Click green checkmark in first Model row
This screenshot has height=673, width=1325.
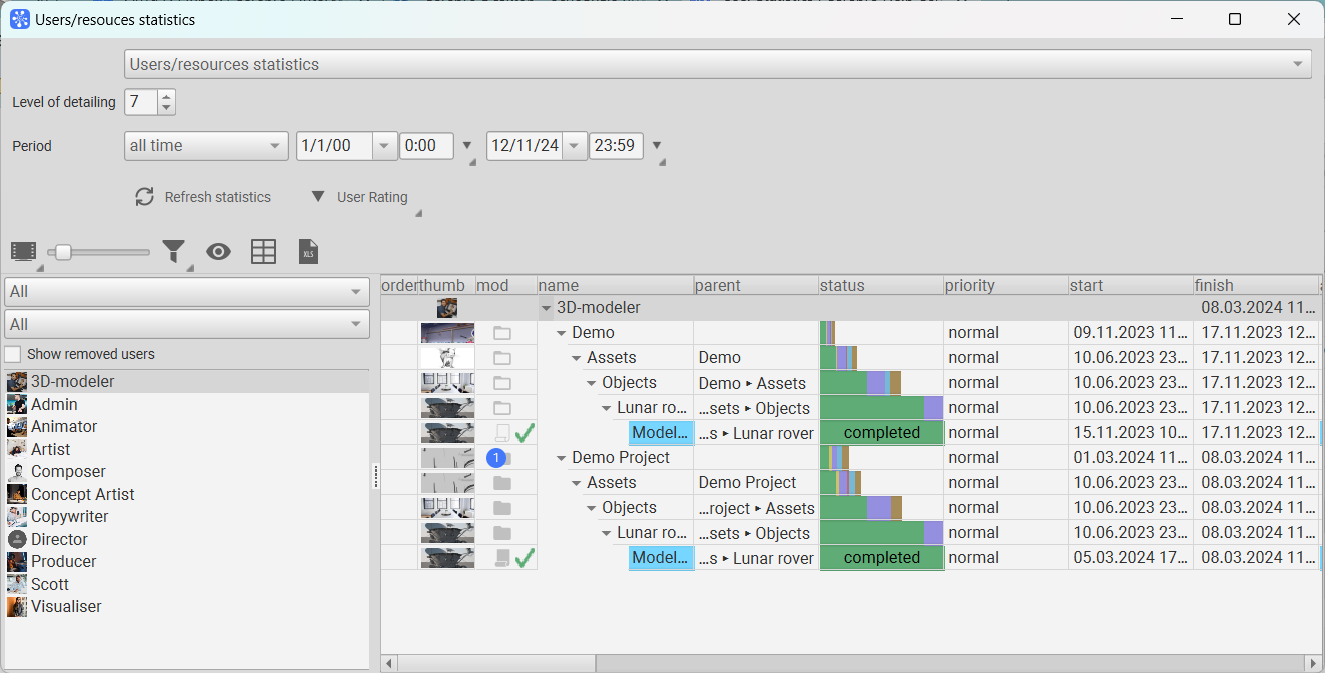[525, 433]
